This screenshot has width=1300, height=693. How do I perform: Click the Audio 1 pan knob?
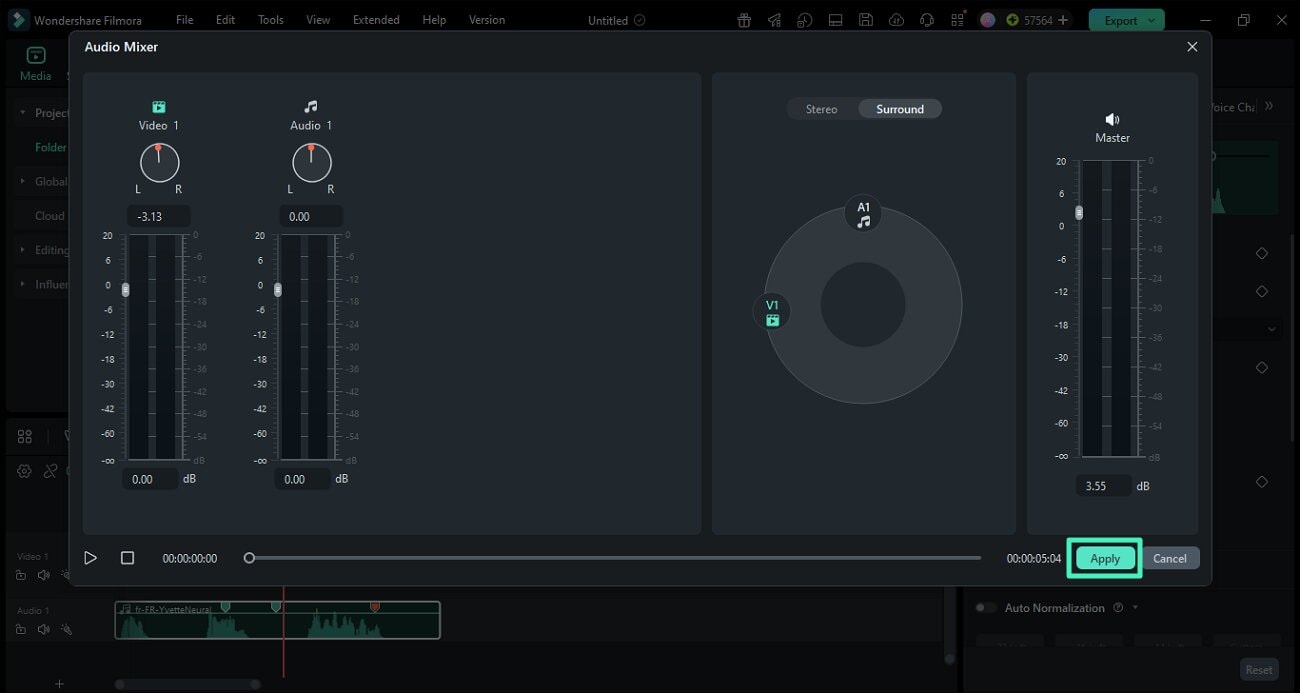pyautogui.click(x=311, y=163)
